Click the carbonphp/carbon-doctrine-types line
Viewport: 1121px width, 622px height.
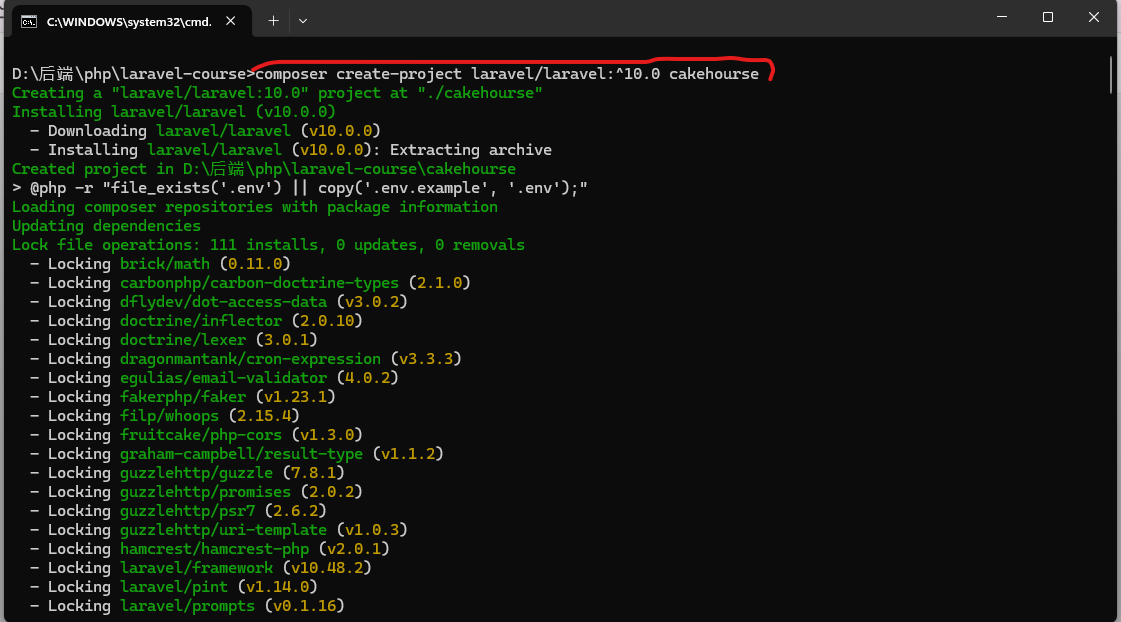click(250, 282)
